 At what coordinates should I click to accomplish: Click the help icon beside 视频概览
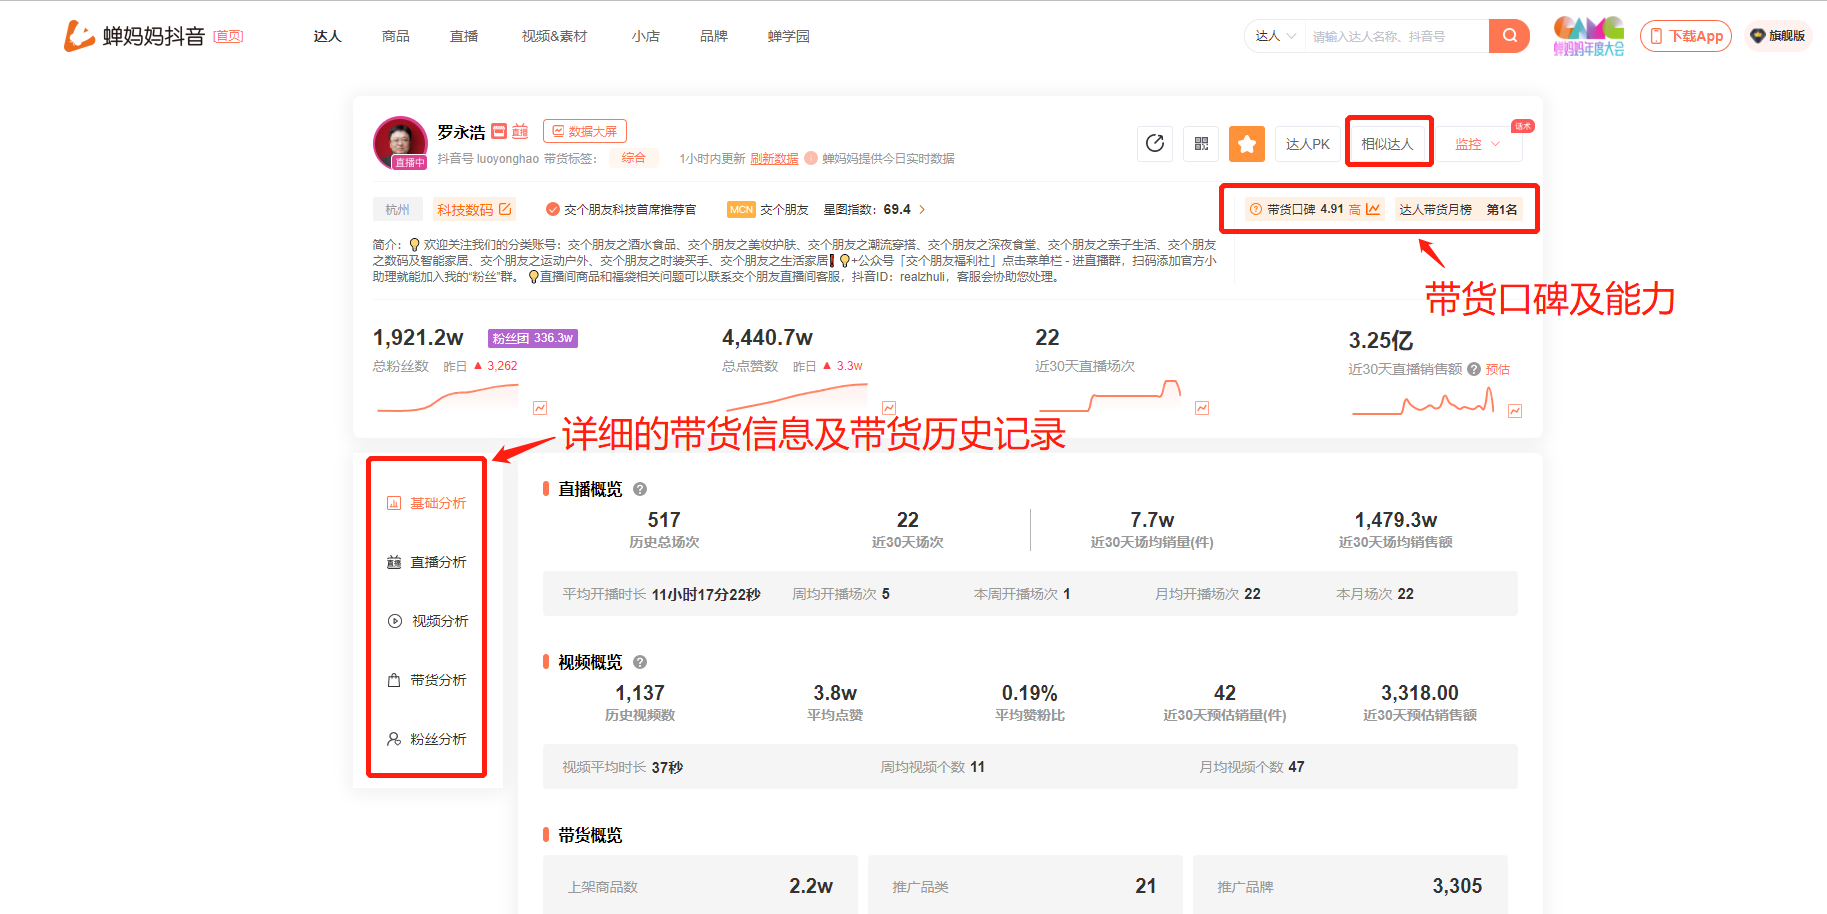(x=640, y=662)
